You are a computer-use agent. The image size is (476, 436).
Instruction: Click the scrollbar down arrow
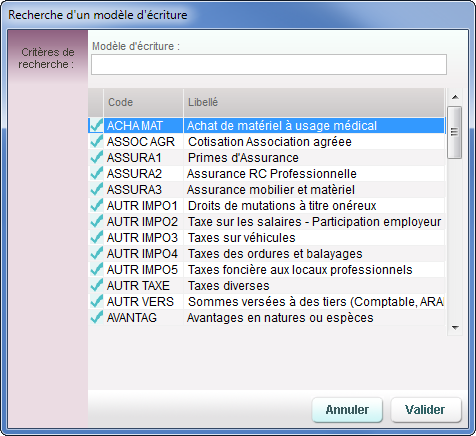[455, 328]
